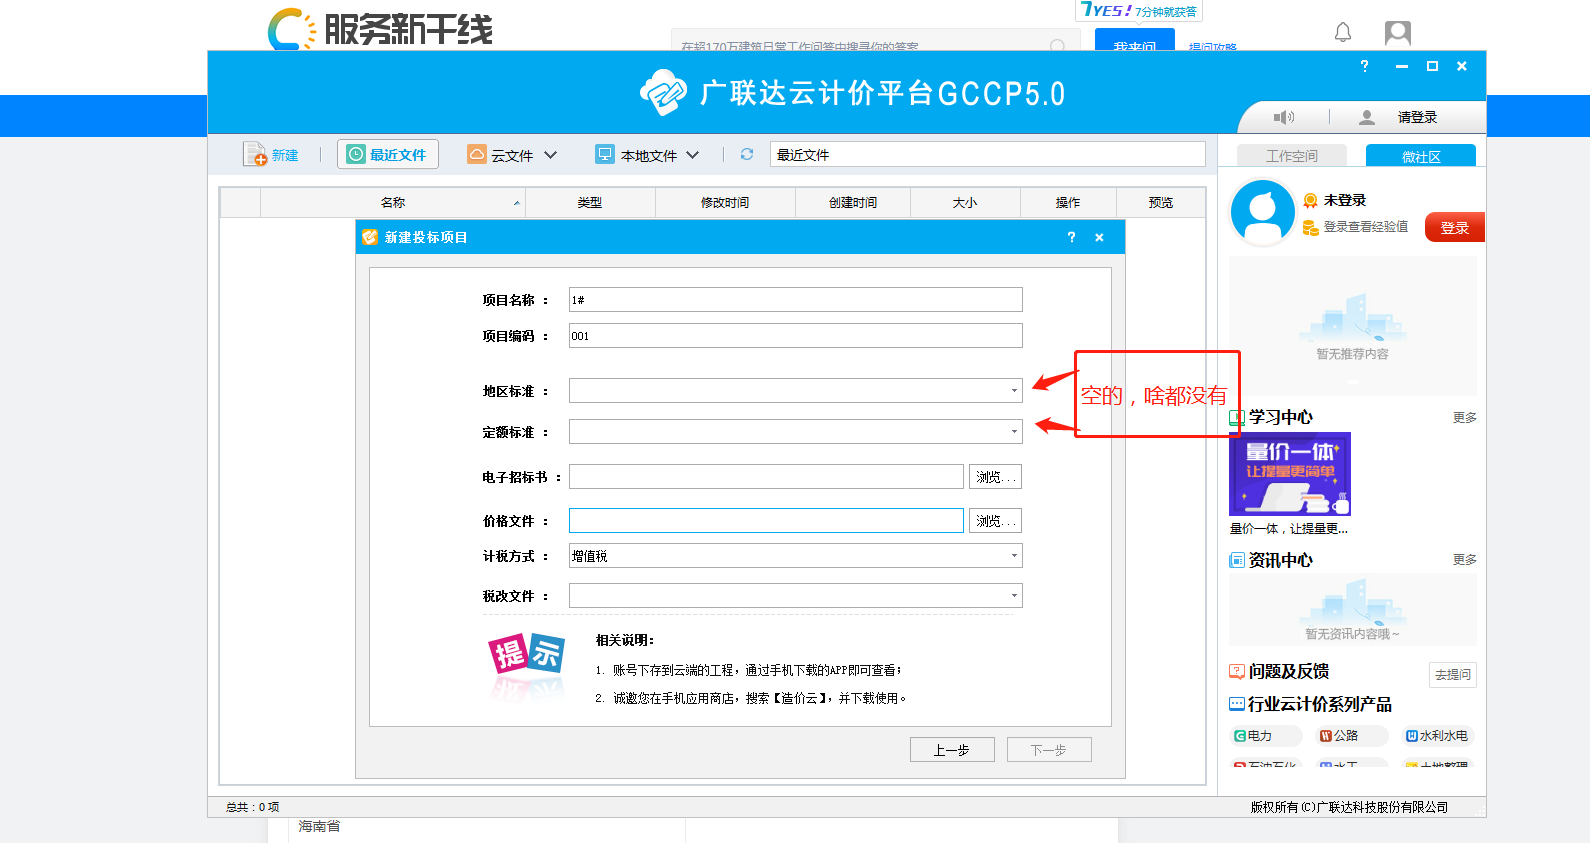1590x843 pixels.
Task: Click the 行业云计价系列产品 section icon
Action: click(x=1237, y=705)
